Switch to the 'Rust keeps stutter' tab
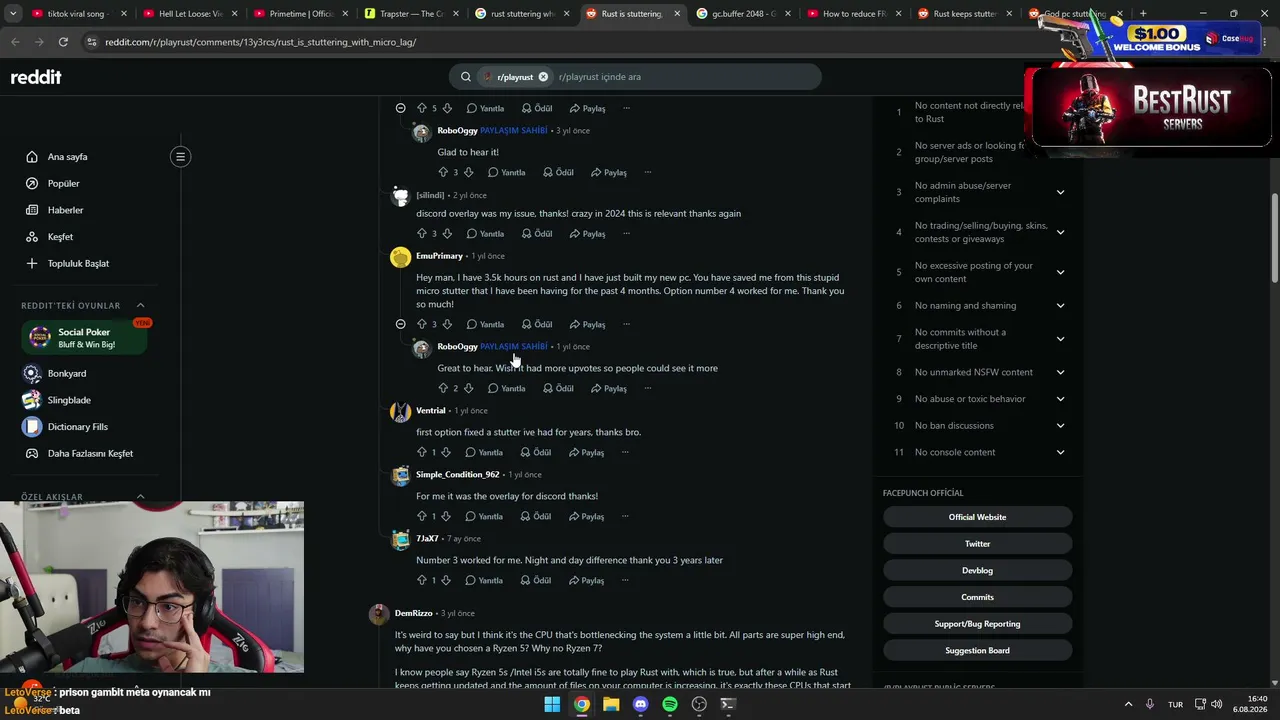 [964, 14]
